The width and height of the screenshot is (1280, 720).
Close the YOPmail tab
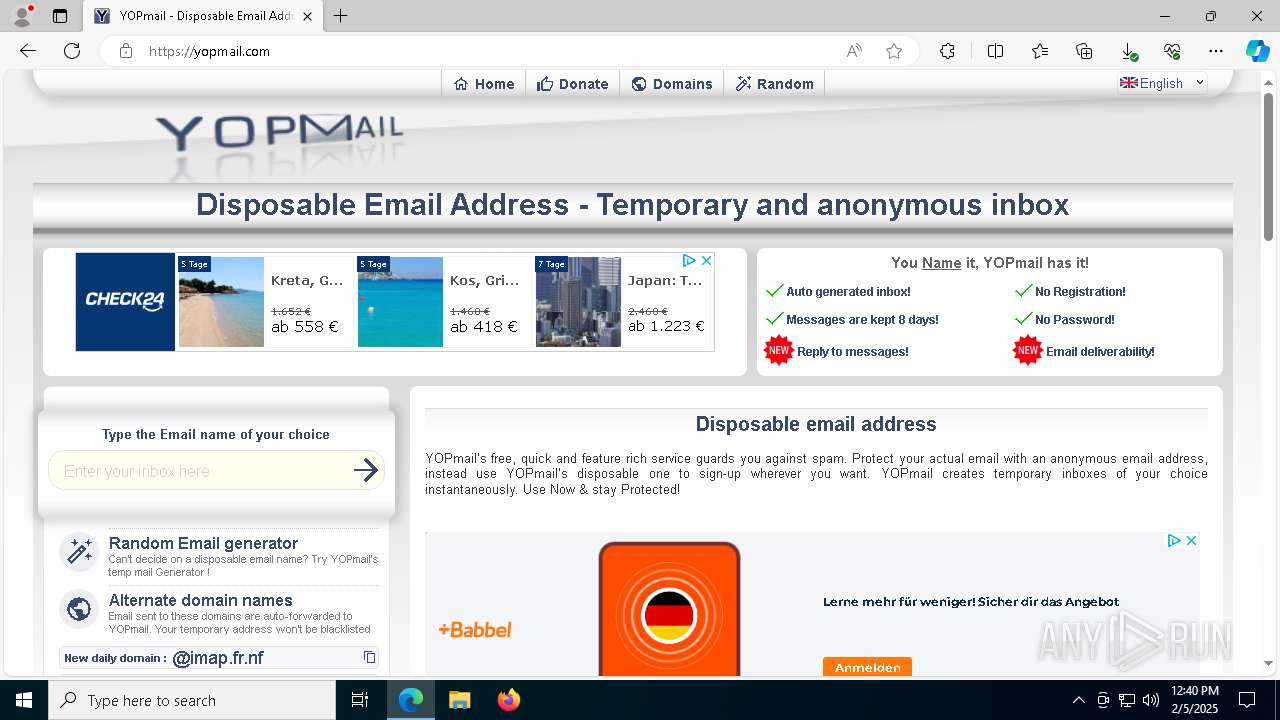tap(307, 16)
